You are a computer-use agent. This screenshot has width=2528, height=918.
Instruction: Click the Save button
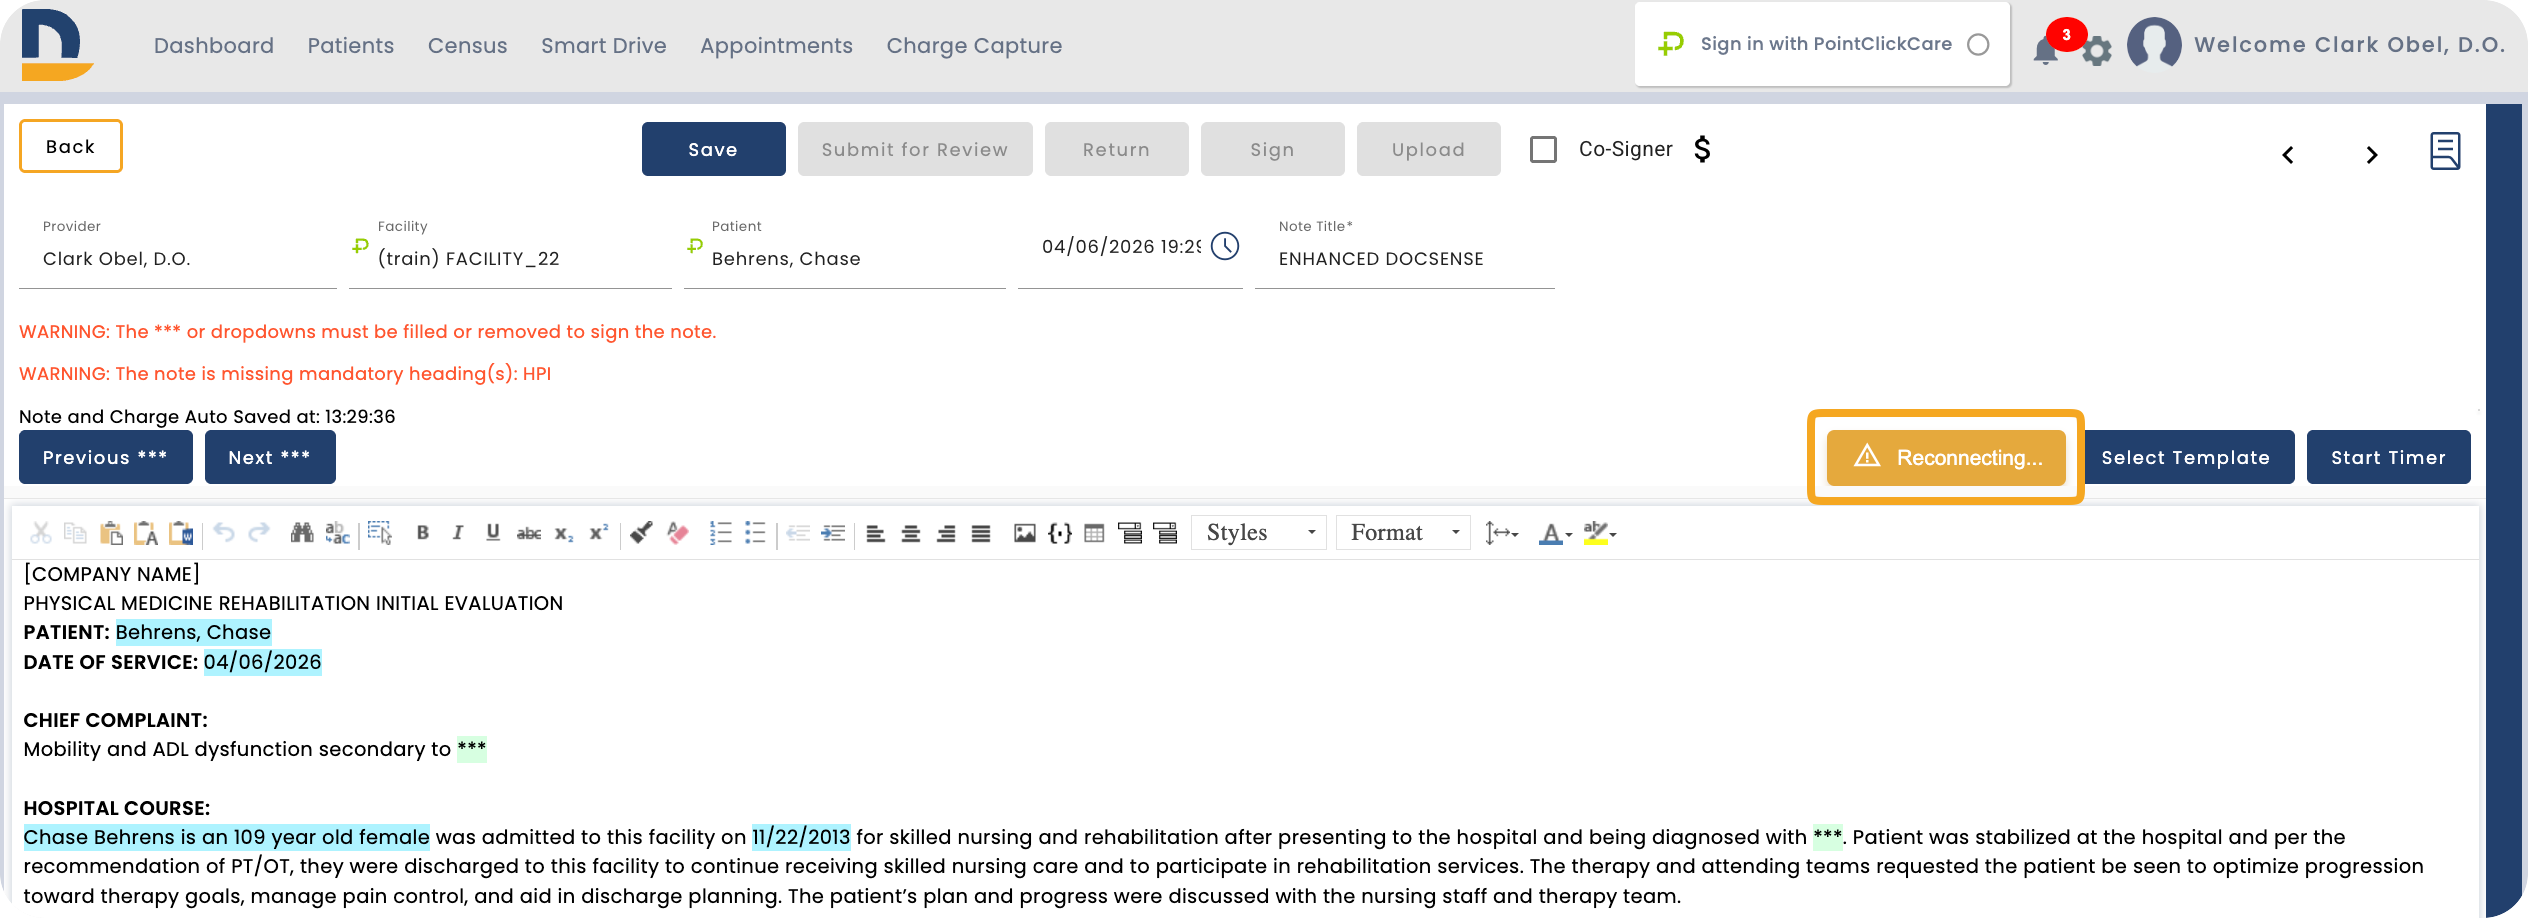(x=714, y=149)
